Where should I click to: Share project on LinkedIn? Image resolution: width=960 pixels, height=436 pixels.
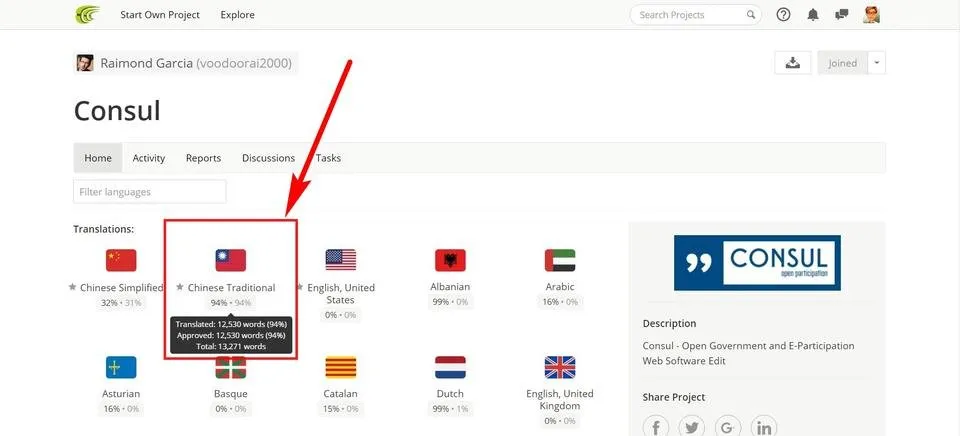click(764, 426)
